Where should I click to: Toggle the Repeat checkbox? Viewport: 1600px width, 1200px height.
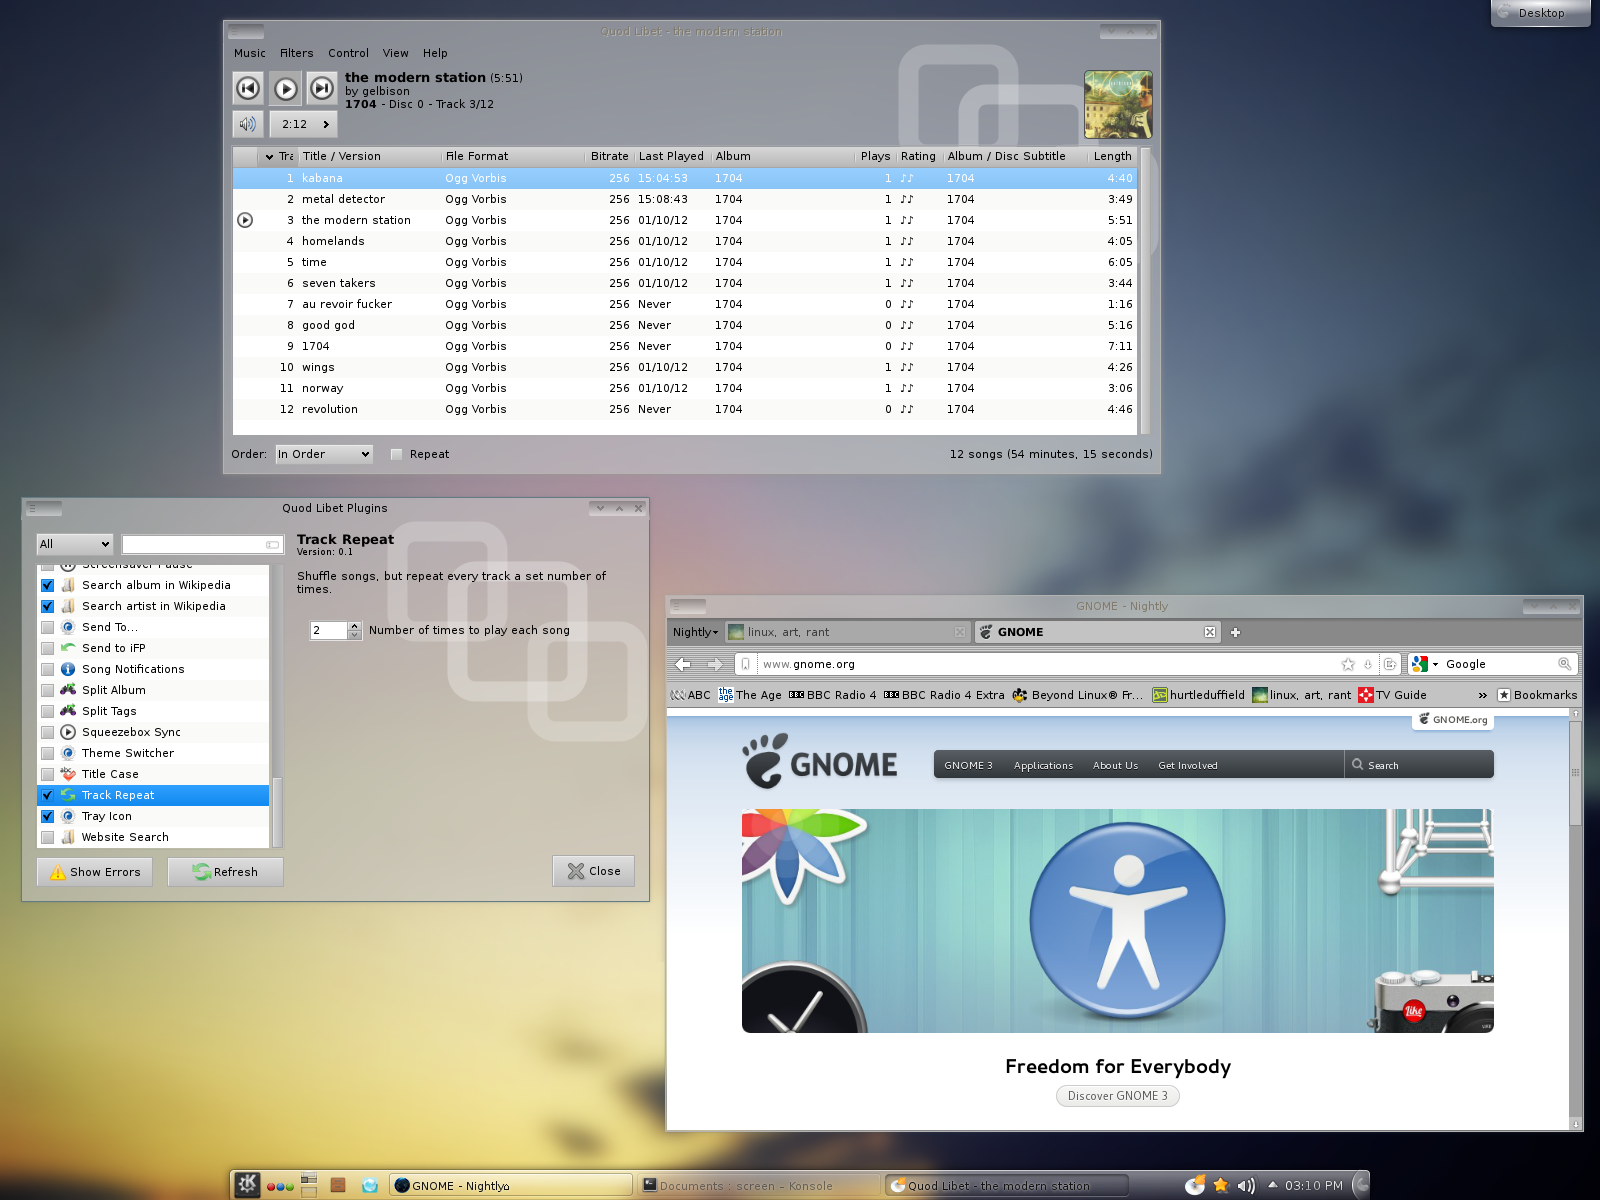pyautogui.click(x=396, y=454)
